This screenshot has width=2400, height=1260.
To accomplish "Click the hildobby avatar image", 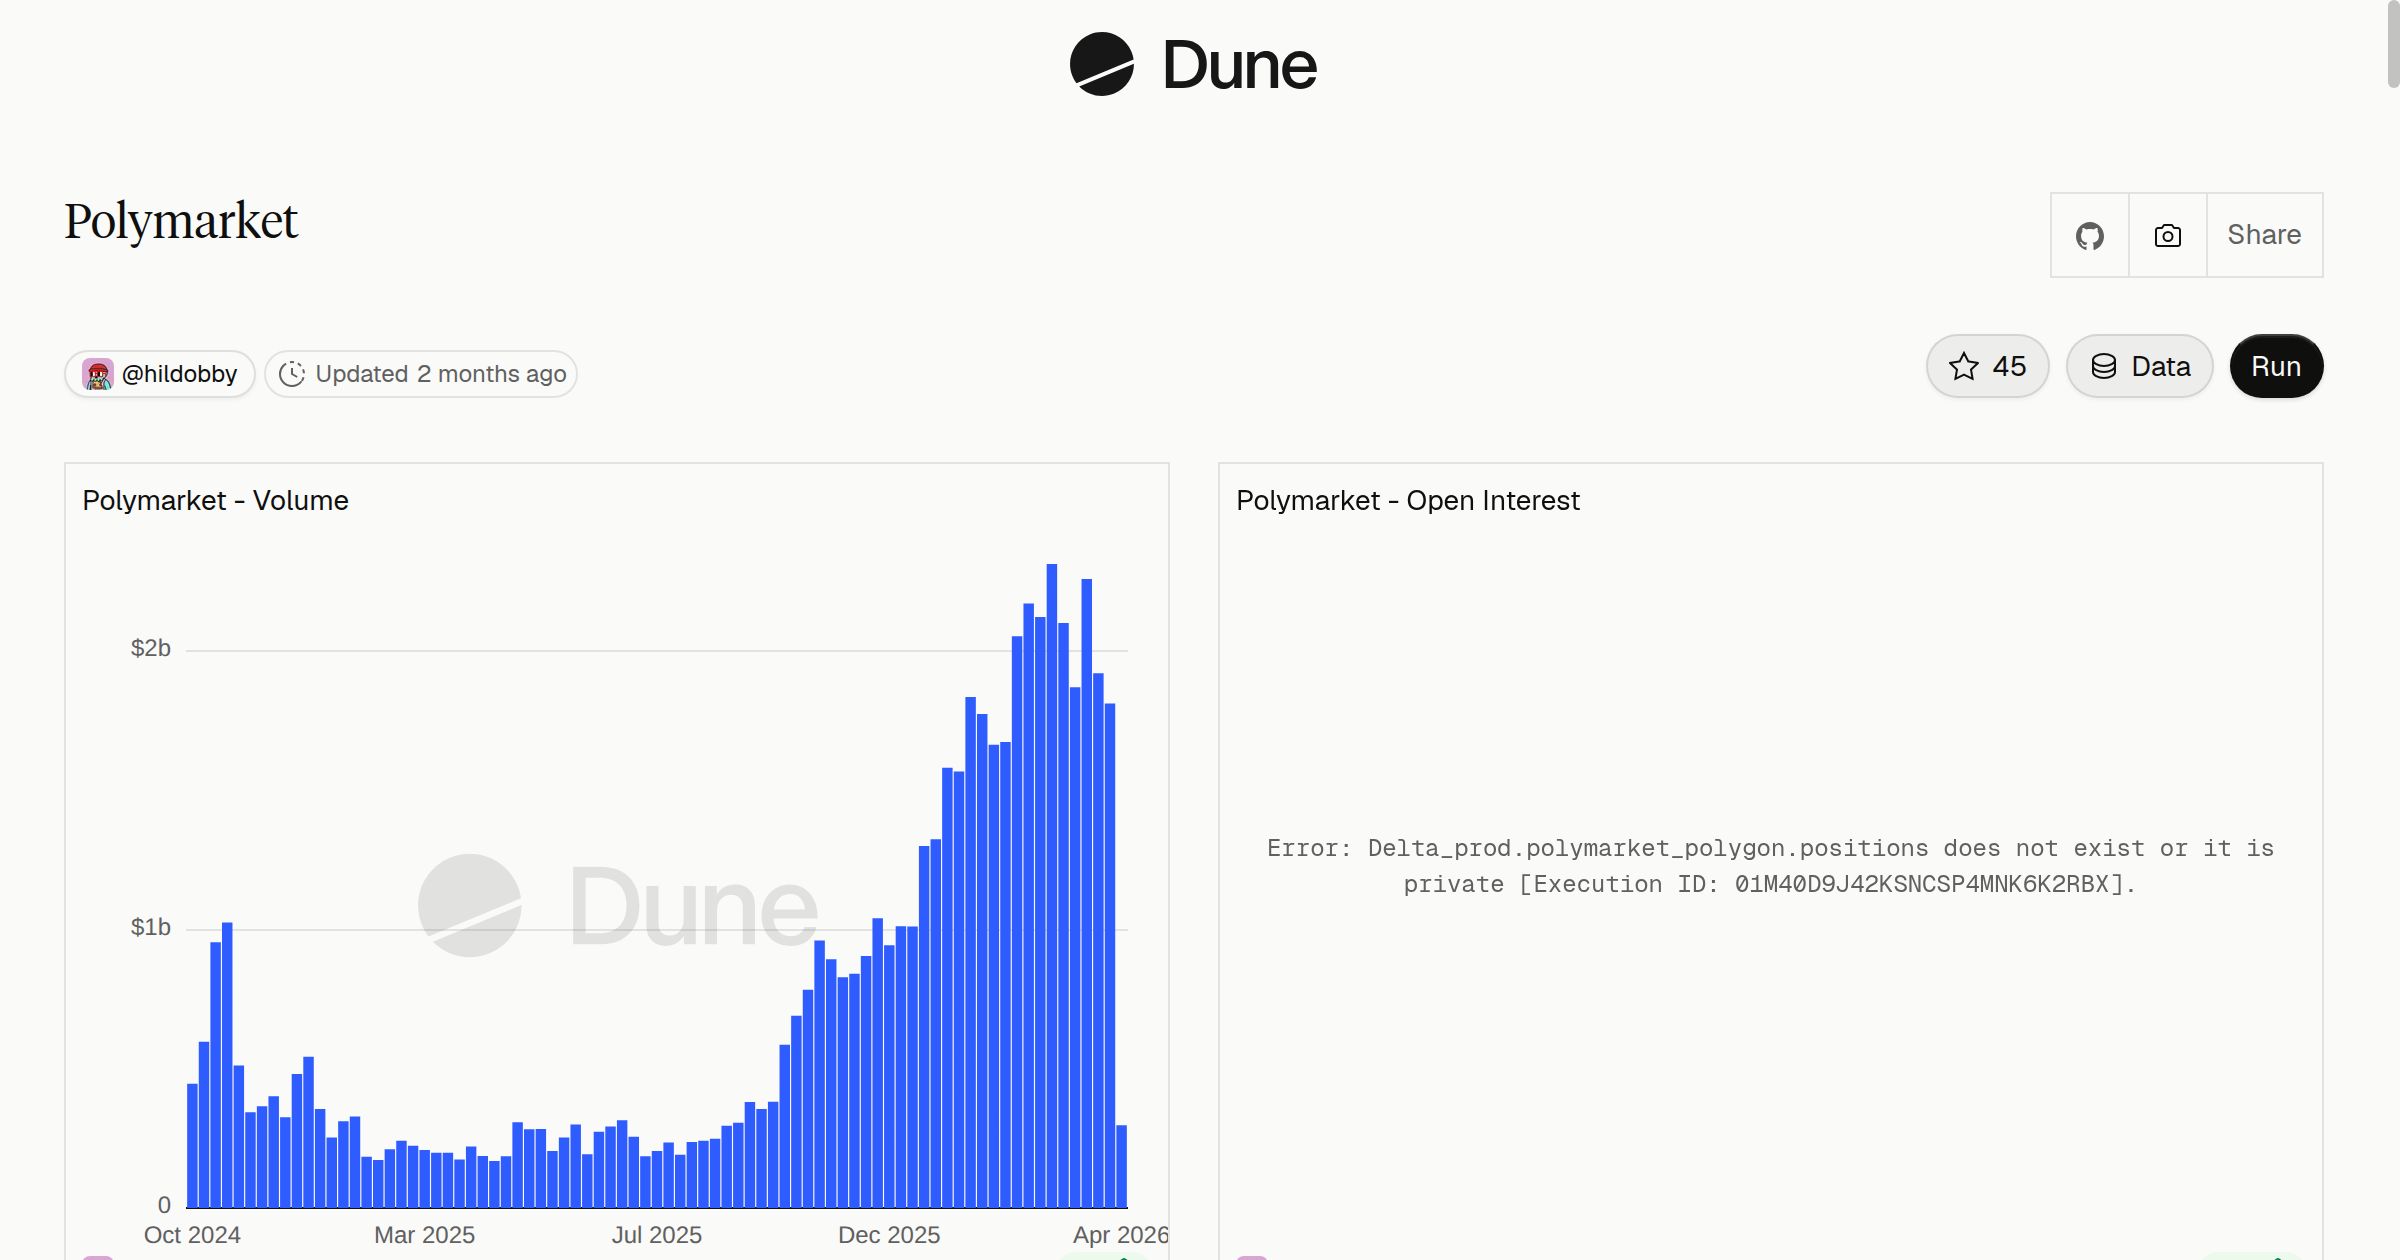I will tap(97, 374).
